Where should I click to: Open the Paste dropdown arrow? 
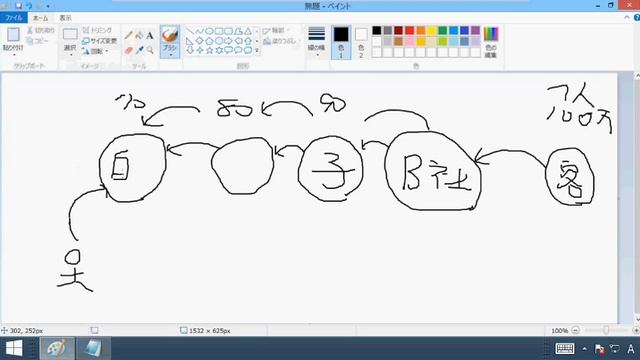pyautogui.click(x=13, y=55)
